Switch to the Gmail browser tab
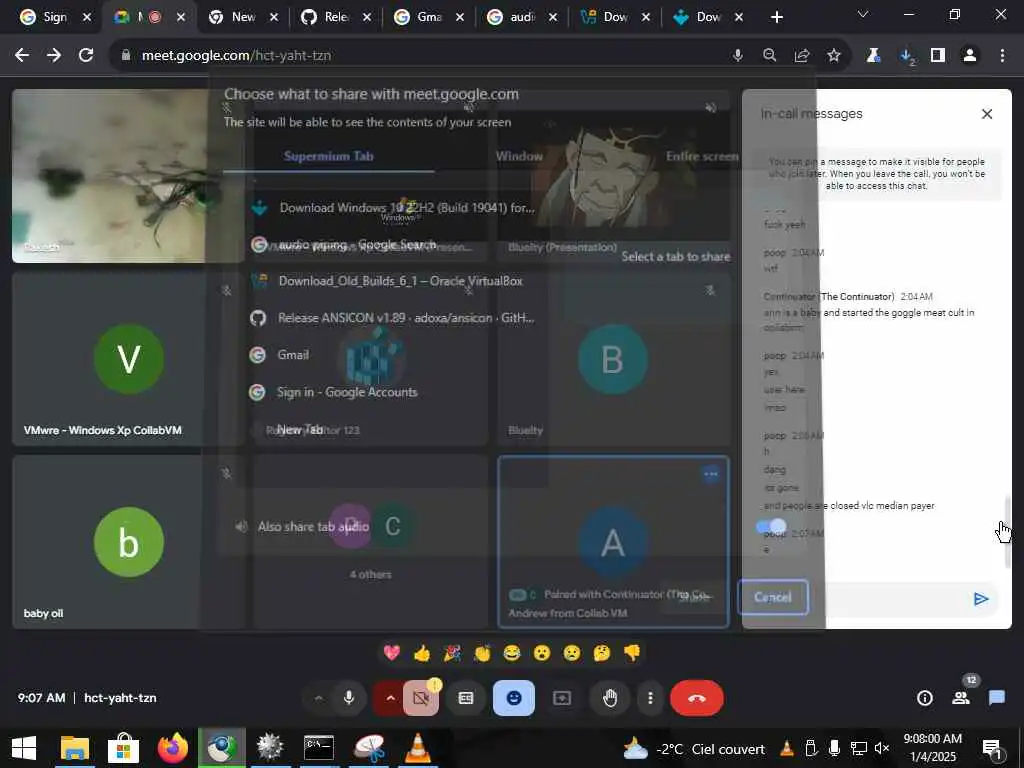The height and width of the screenshot is (768, 1024). [x=428, y=17]
